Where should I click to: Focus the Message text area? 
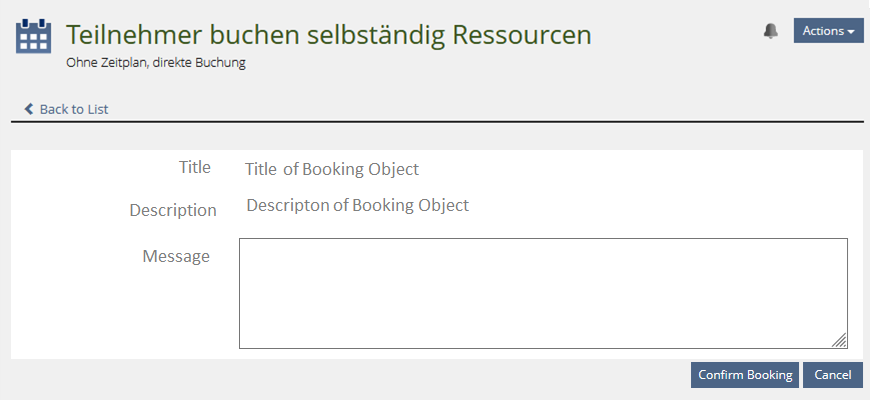543,293
